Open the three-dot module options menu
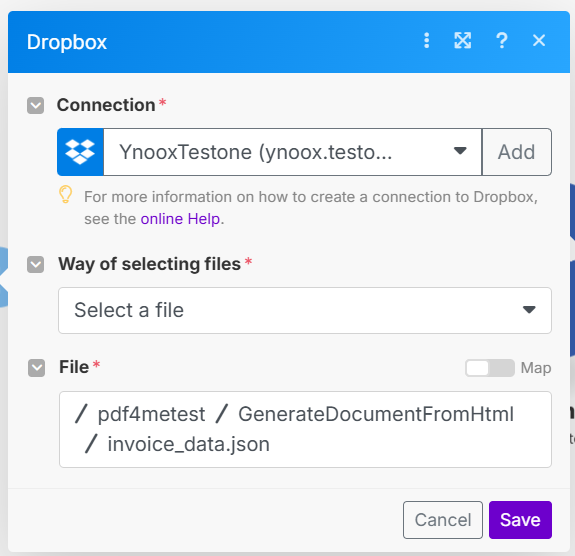575x556 pixels. (426, 40)
